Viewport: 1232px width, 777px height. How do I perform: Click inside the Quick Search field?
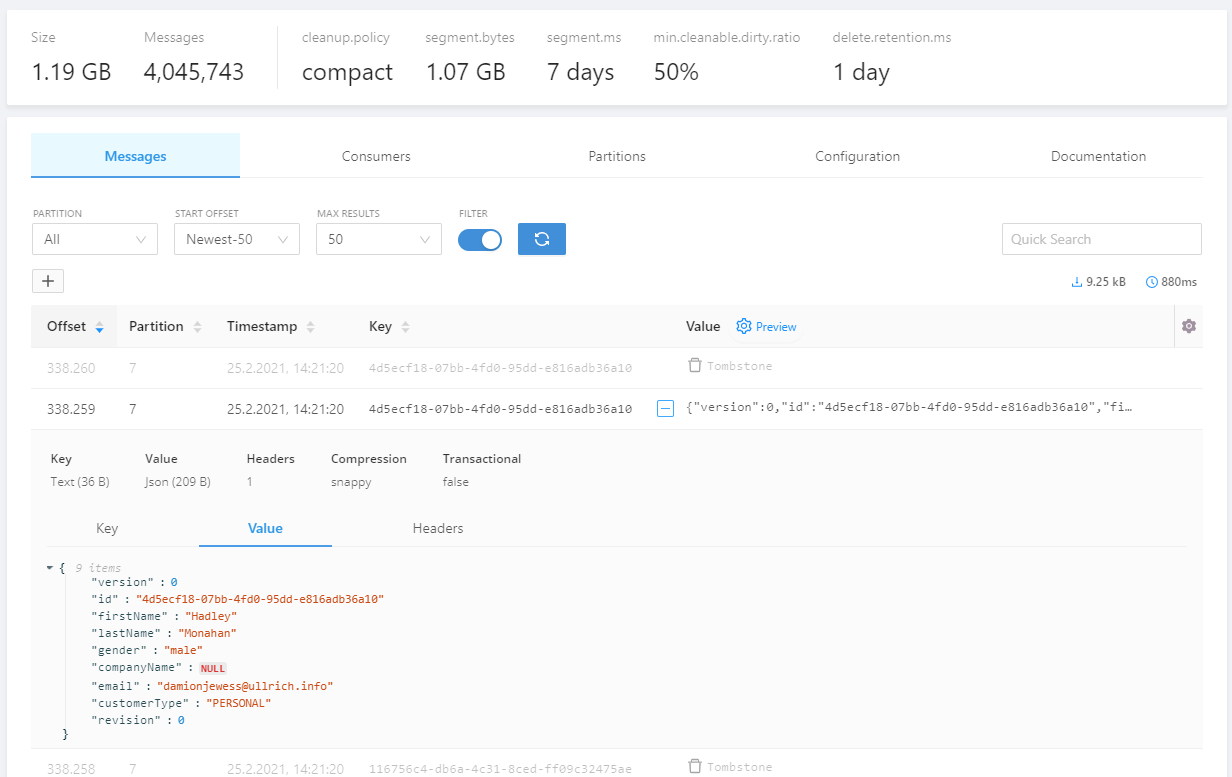point(1101,239)
